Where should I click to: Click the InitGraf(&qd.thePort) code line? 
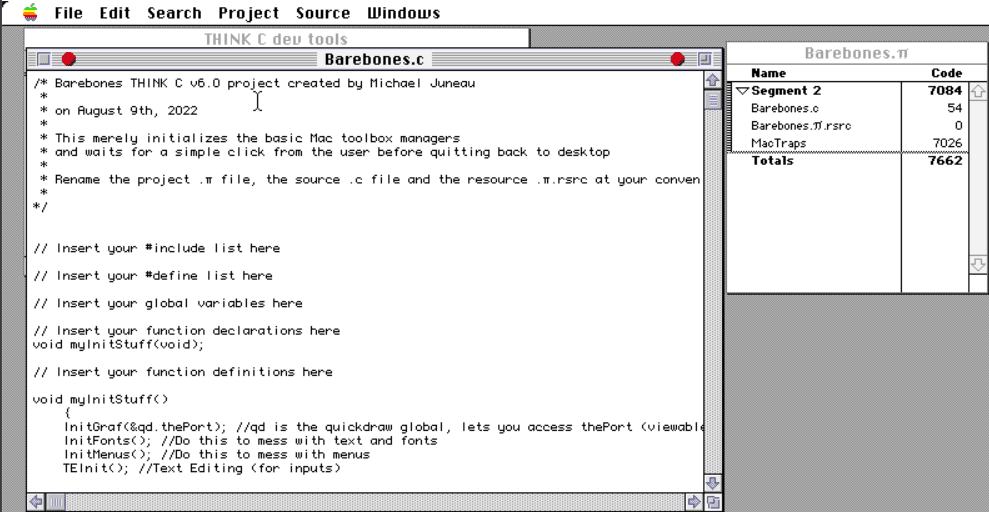[383, 427]
